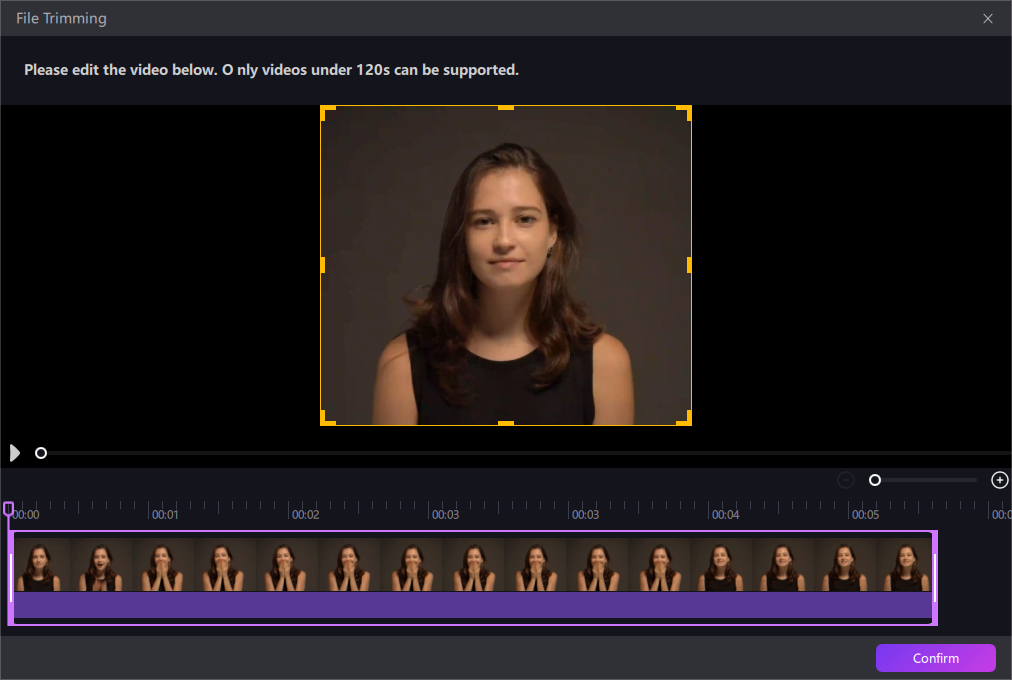Click the bottom-left crop corner handle
The image size is (1012, 680).
tap(327, 418)
